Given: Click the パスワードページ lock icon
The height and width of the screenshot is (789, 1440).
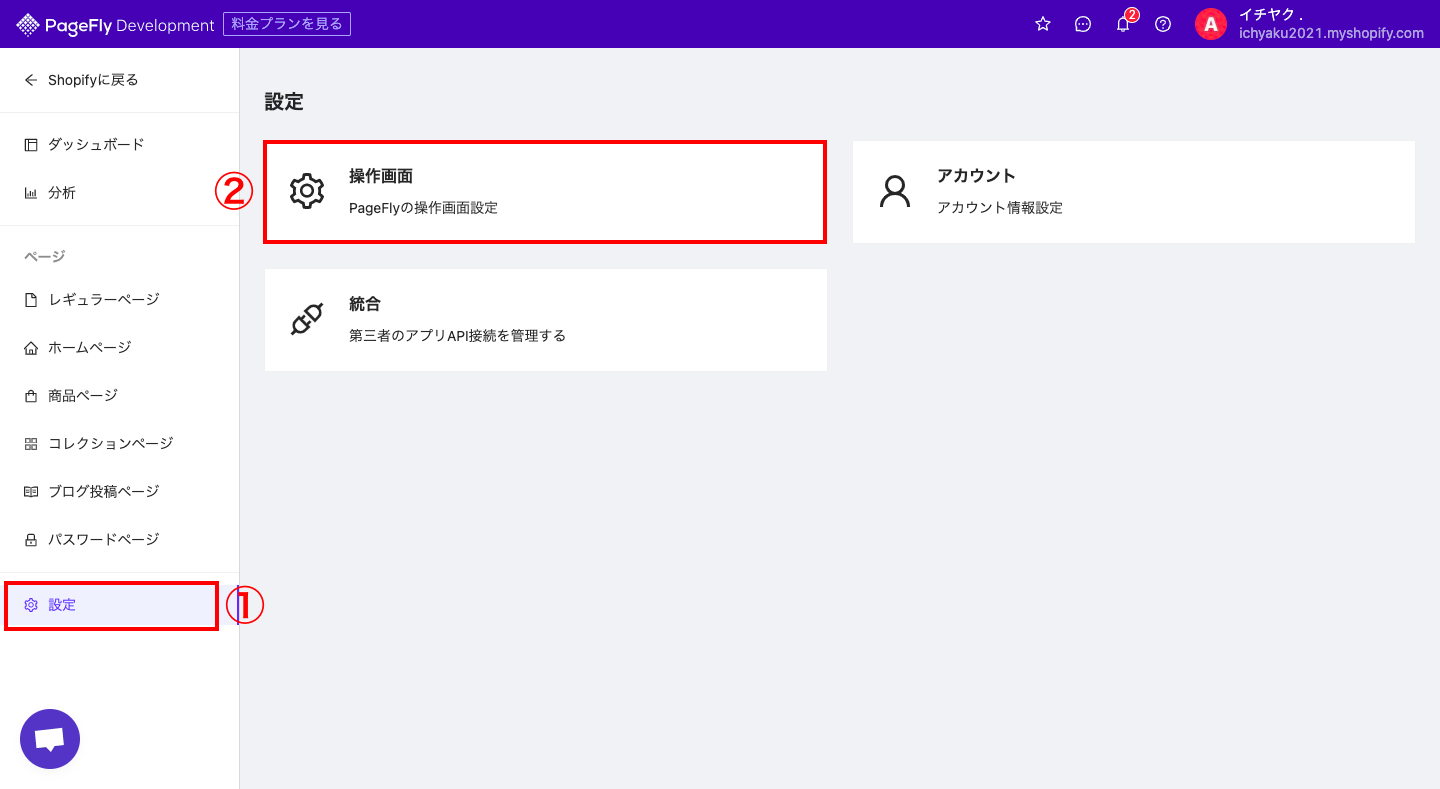Looking at the screenshot, I should [x=31, y=540].
